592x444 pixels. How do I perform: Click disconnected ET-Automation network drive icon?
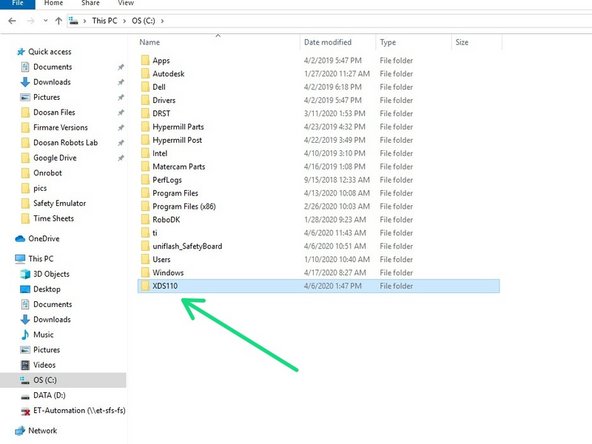[25, 411]
